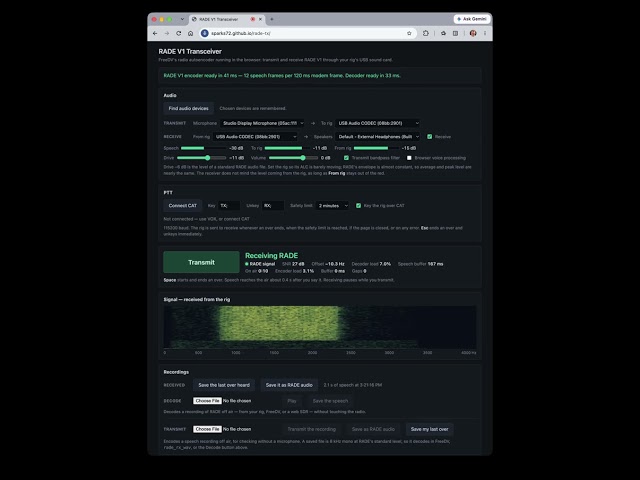Click the red recording indicator on the tab
This screenshot has width=640, height=480.
point(253,19)
